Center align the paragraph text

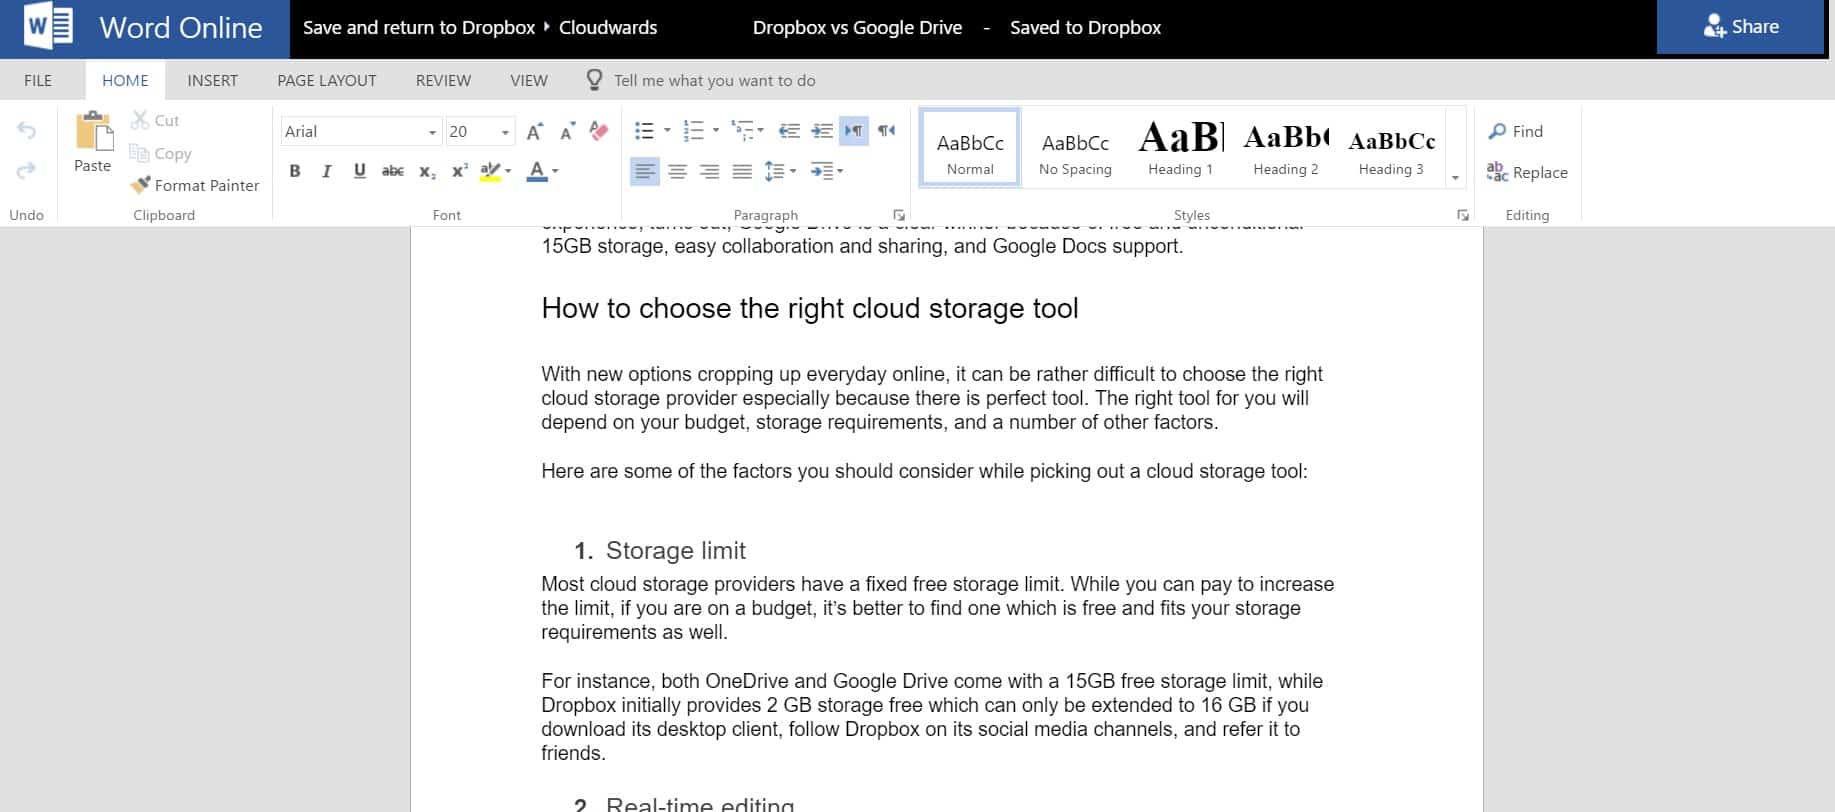coord(678,172)
